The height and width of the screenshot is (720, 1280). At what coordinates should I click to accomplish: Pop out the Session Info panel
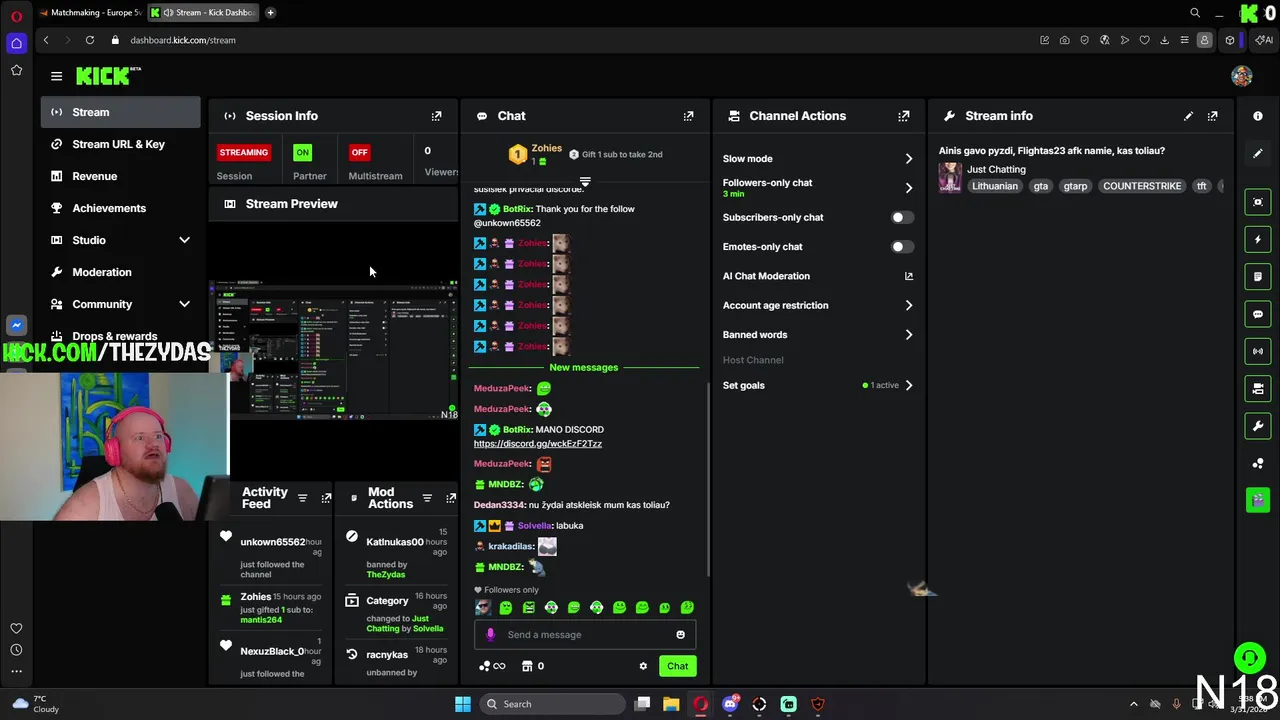pyautogui.click(x=436, y=116)
